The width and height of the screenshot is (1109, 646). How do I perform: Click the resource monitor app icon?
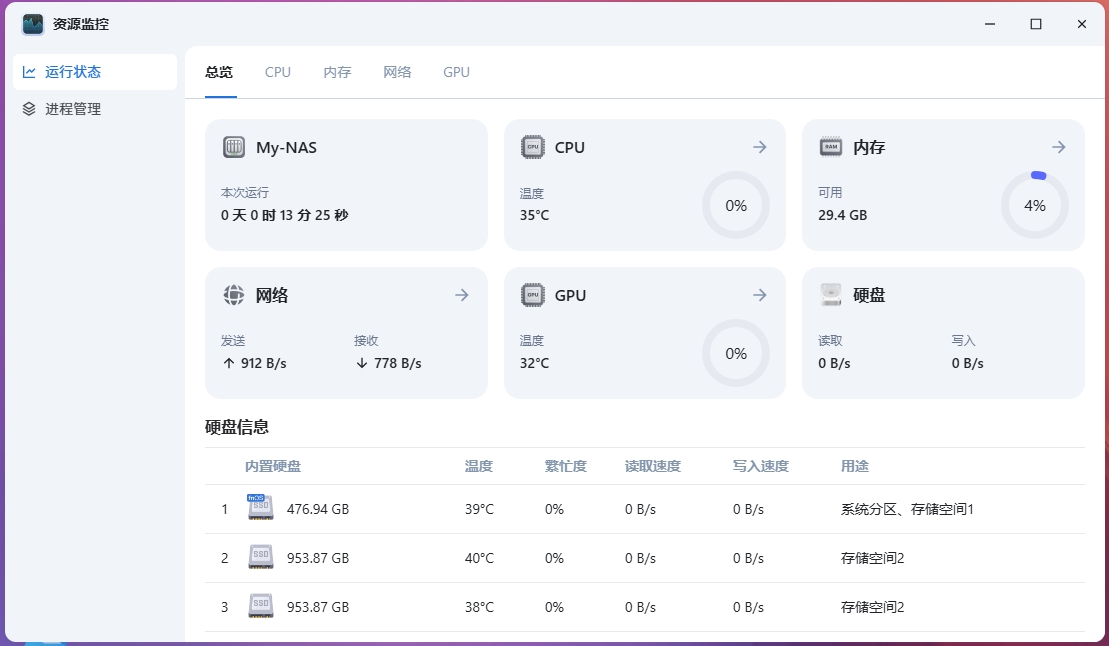pyautogui.click(x=33, y=24)
